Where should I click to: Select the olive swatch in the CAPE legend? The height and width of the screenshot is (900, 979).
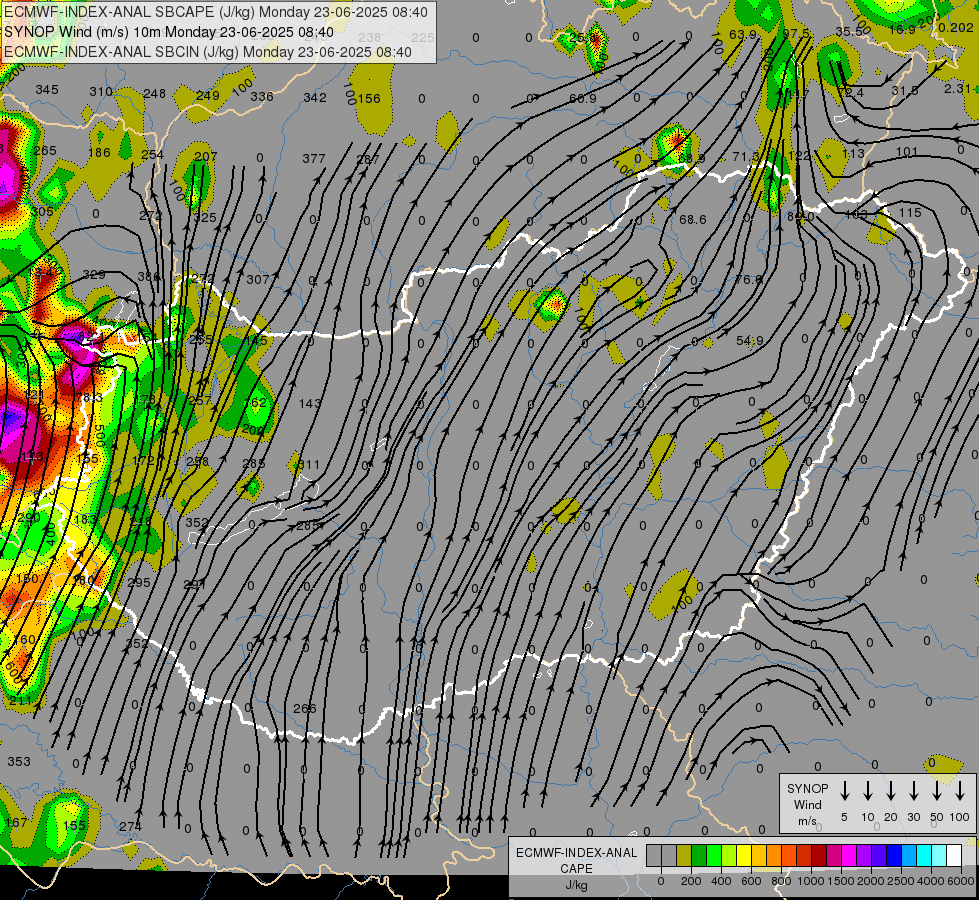pyautogui.click(x=684, y=856)
